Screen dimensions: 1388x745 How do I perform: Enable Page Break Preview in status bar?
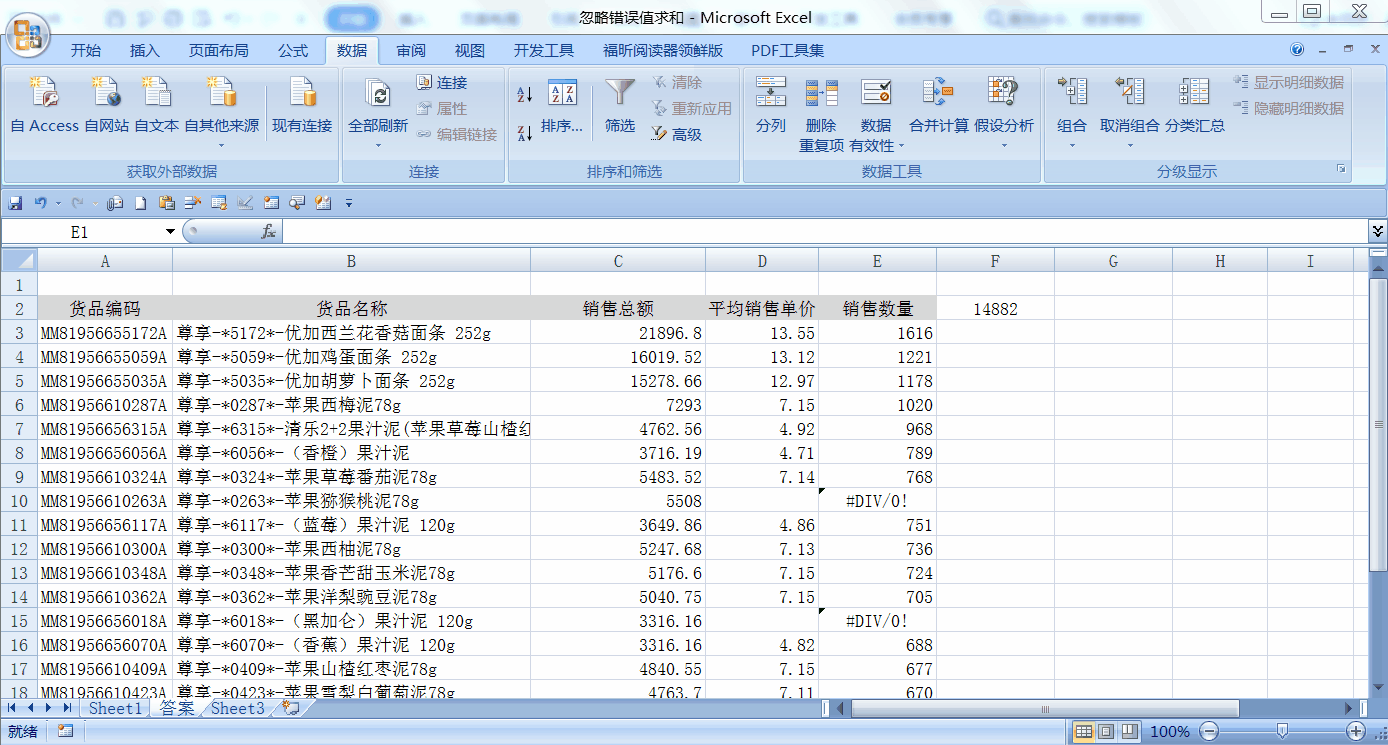click(1129, 732)
